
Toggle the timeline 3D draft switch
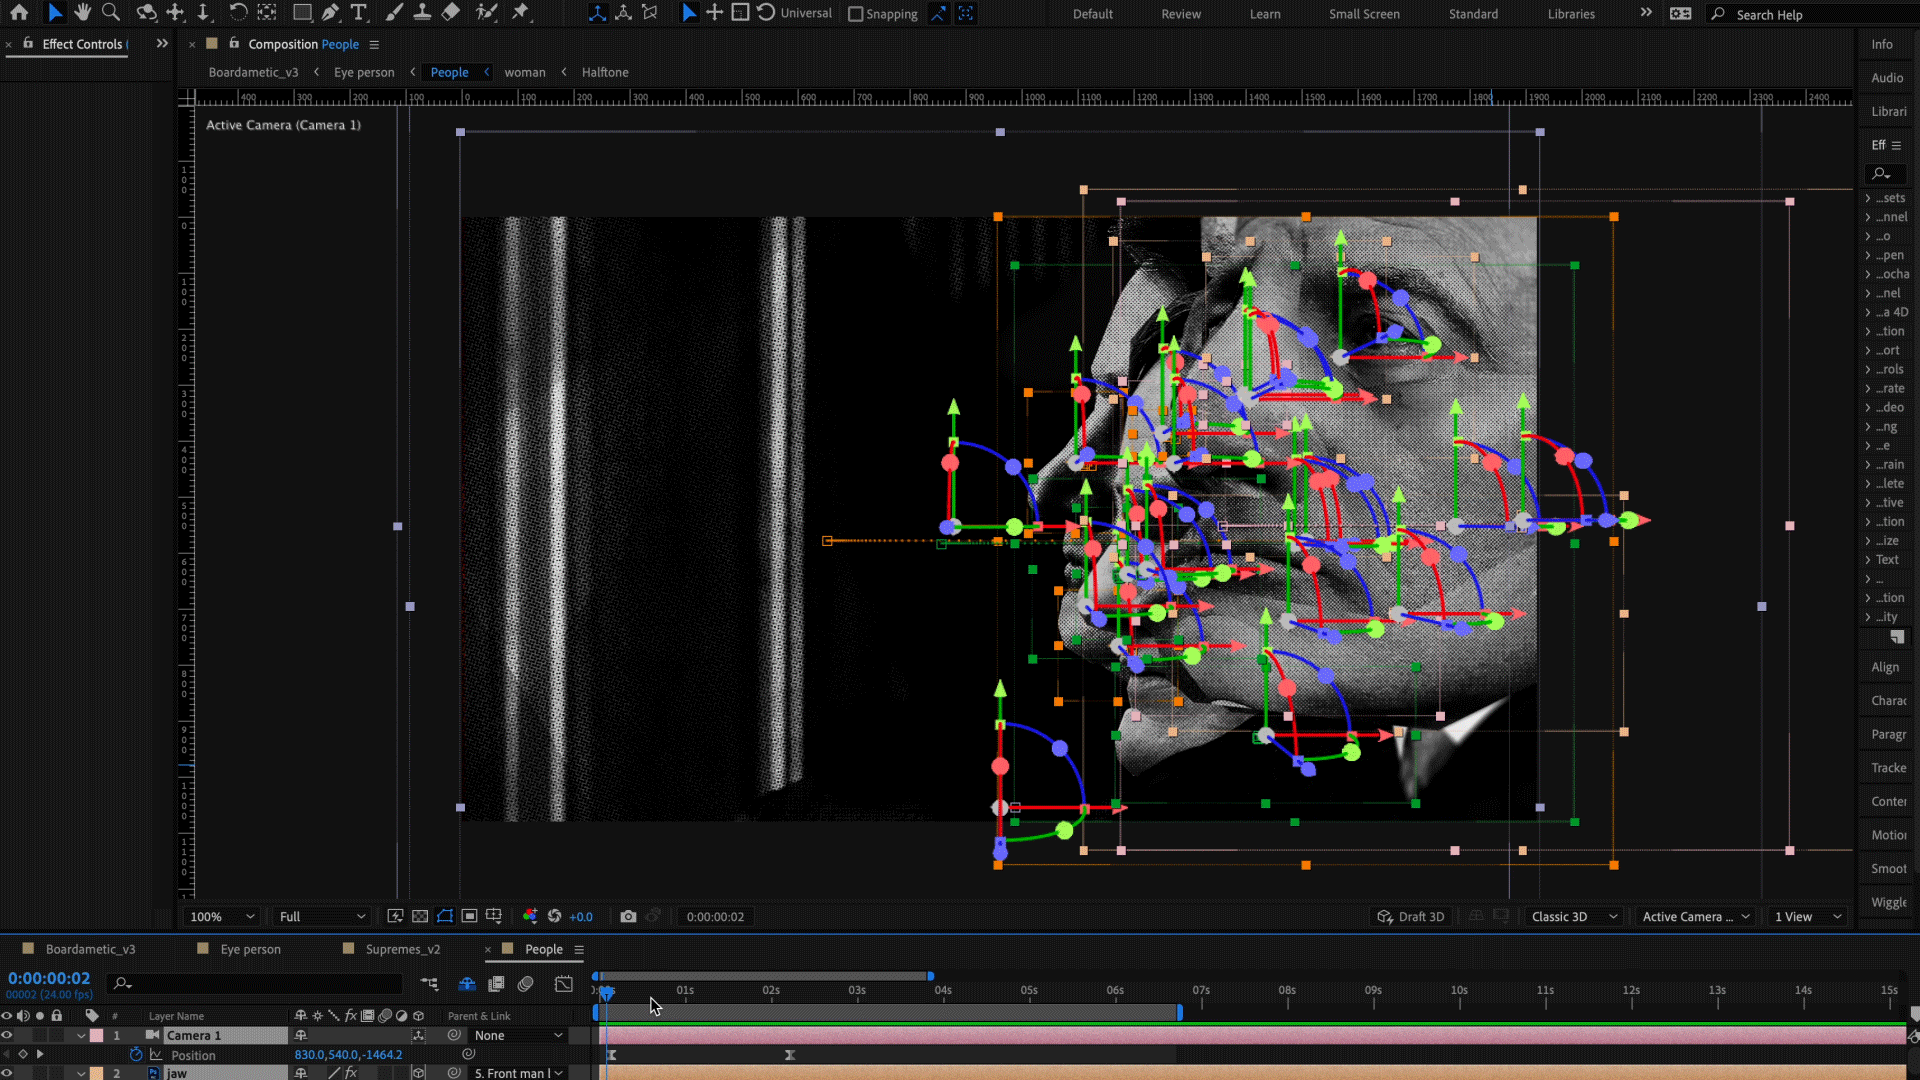[467, 984]
